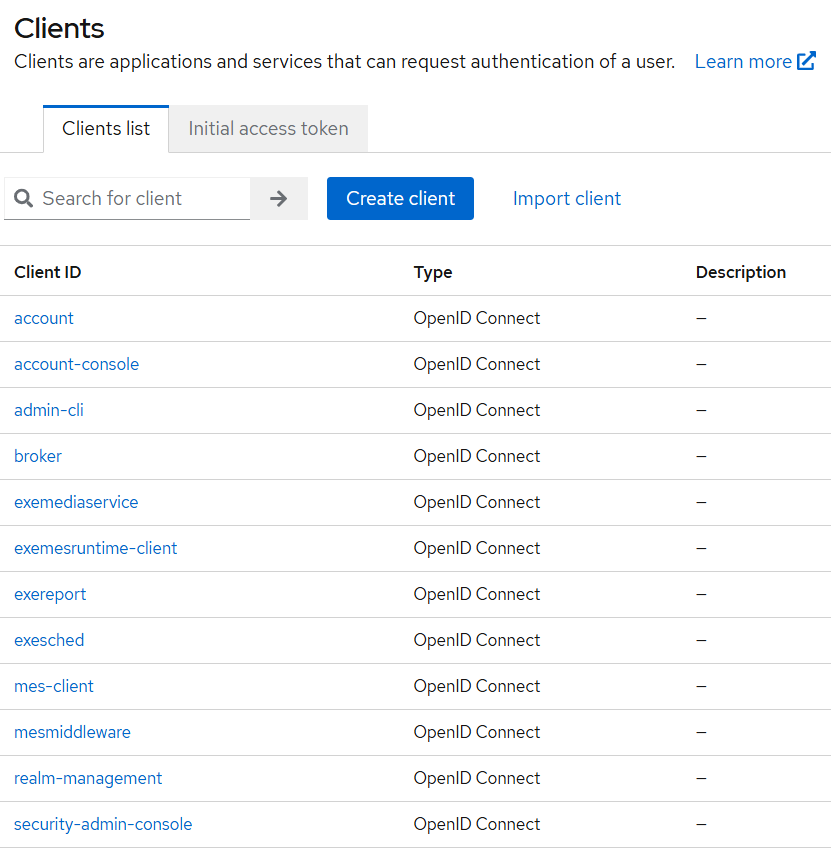View the exereport client
This screenshot has width=831, height=856.
[50, 594]
